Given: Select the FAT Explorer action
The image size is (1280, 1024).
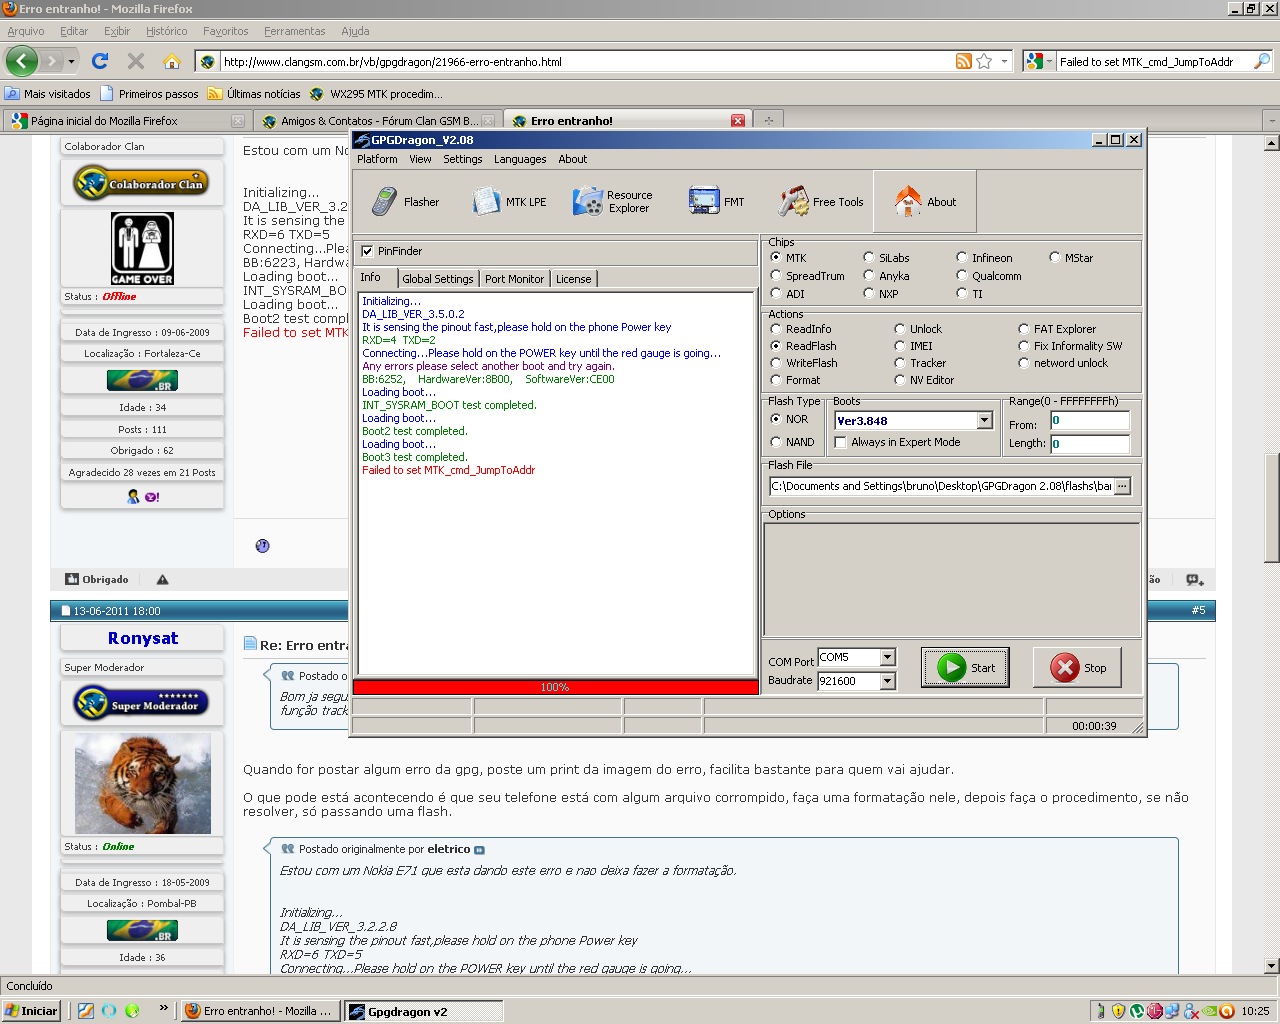Looking at the screenshot, I should [1024, 329].
